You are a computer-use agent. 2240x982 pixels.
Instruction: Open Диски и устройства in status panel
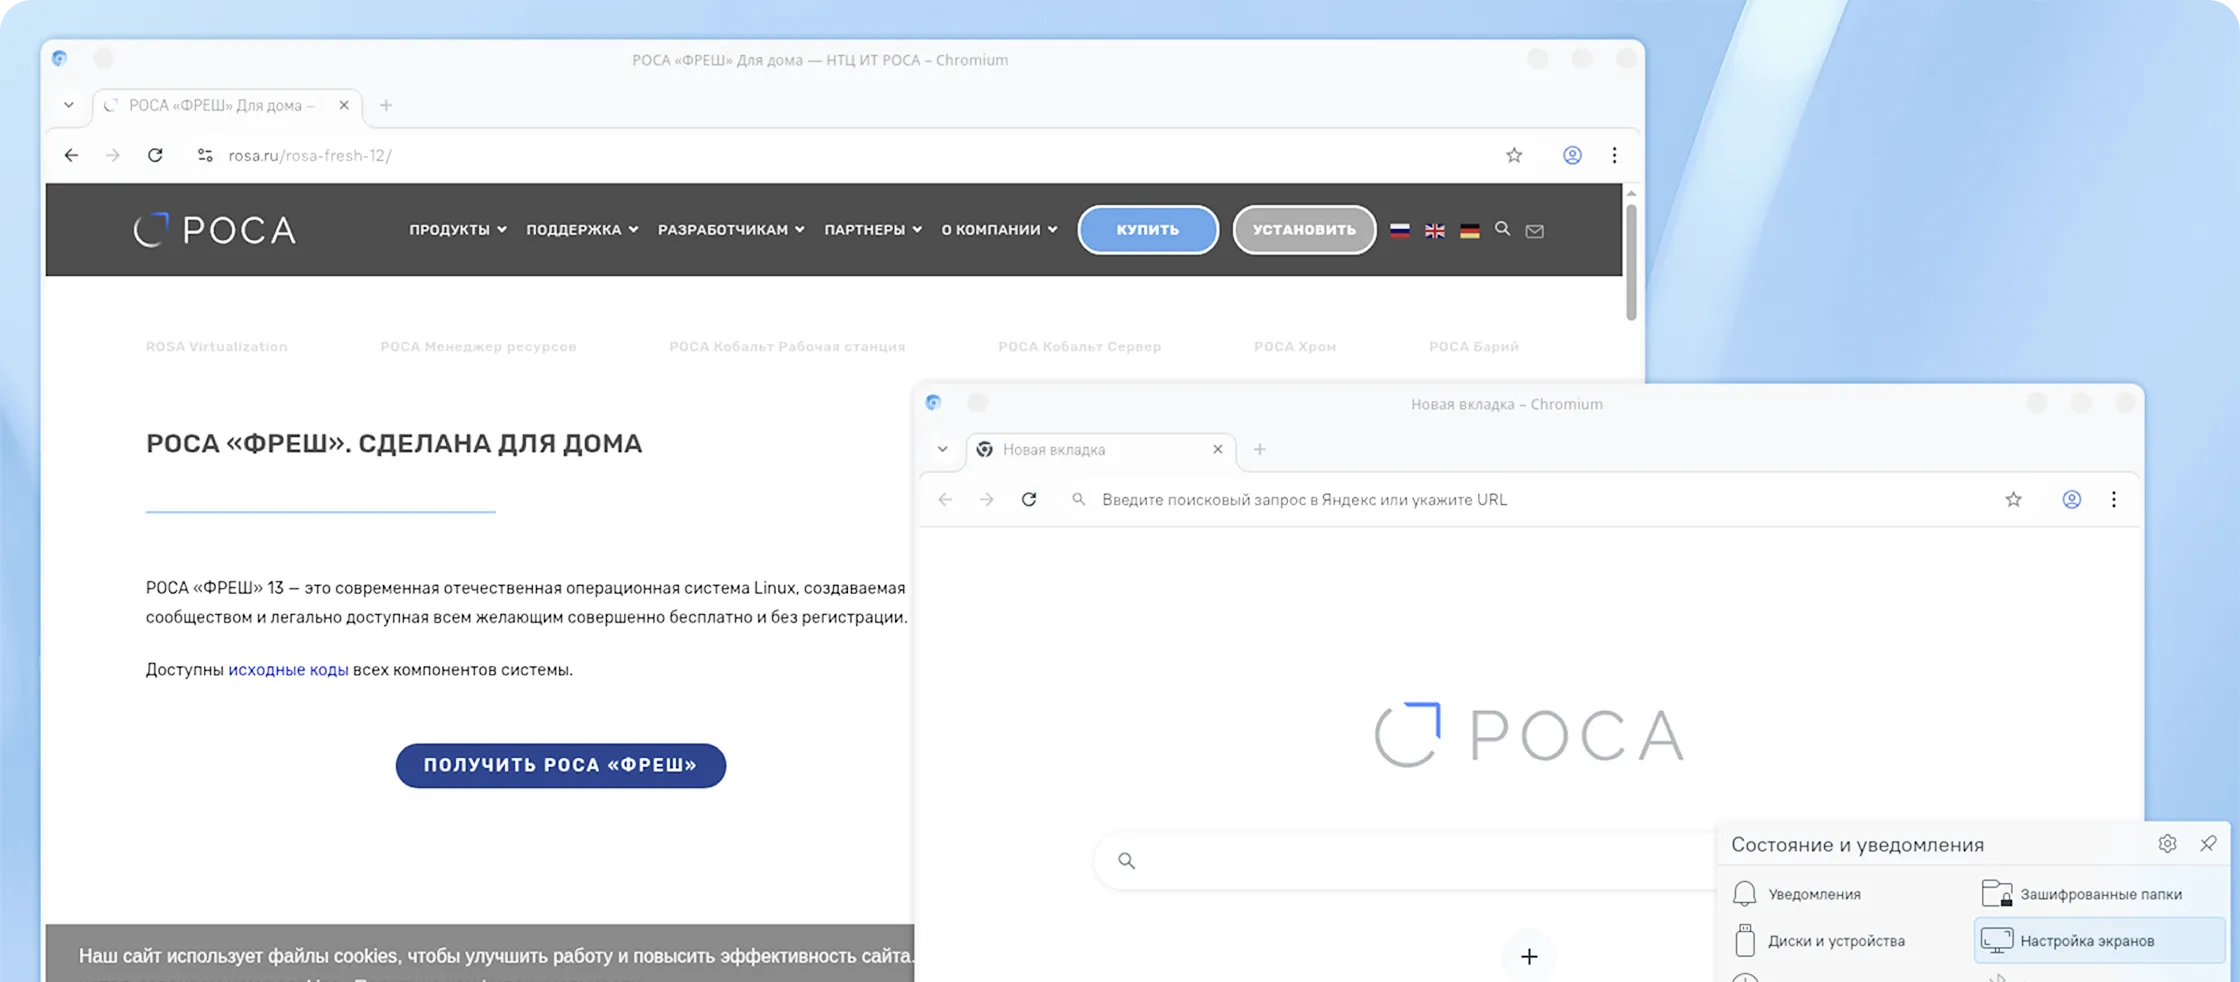pos(1818,941)
